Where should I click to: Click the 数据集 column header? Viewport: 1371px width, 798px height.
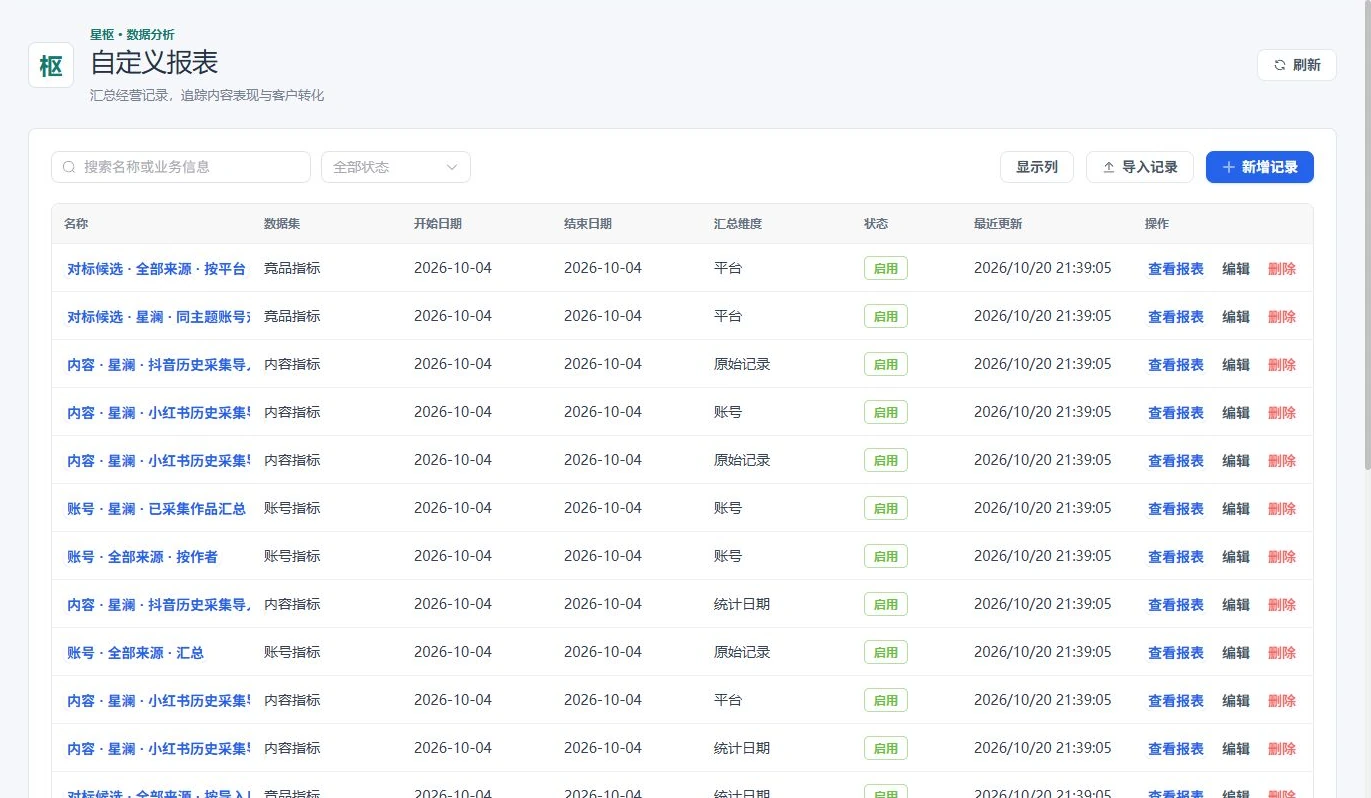point(282,224)
